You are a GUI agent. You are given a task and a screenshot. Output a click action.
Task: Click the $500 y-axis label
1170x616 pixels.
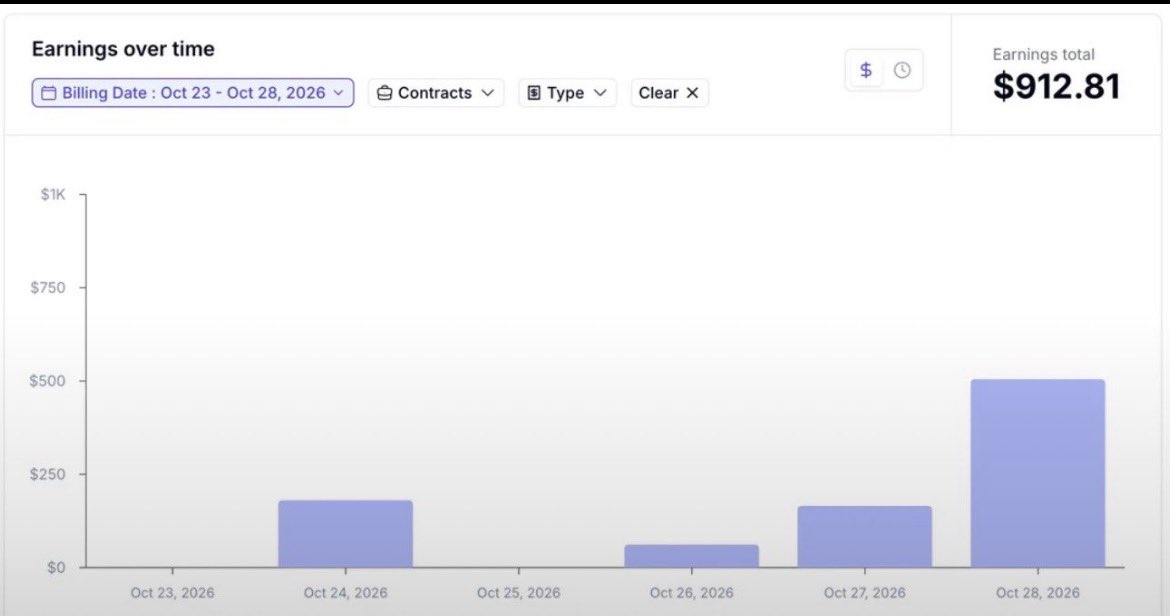pos(48,381)
